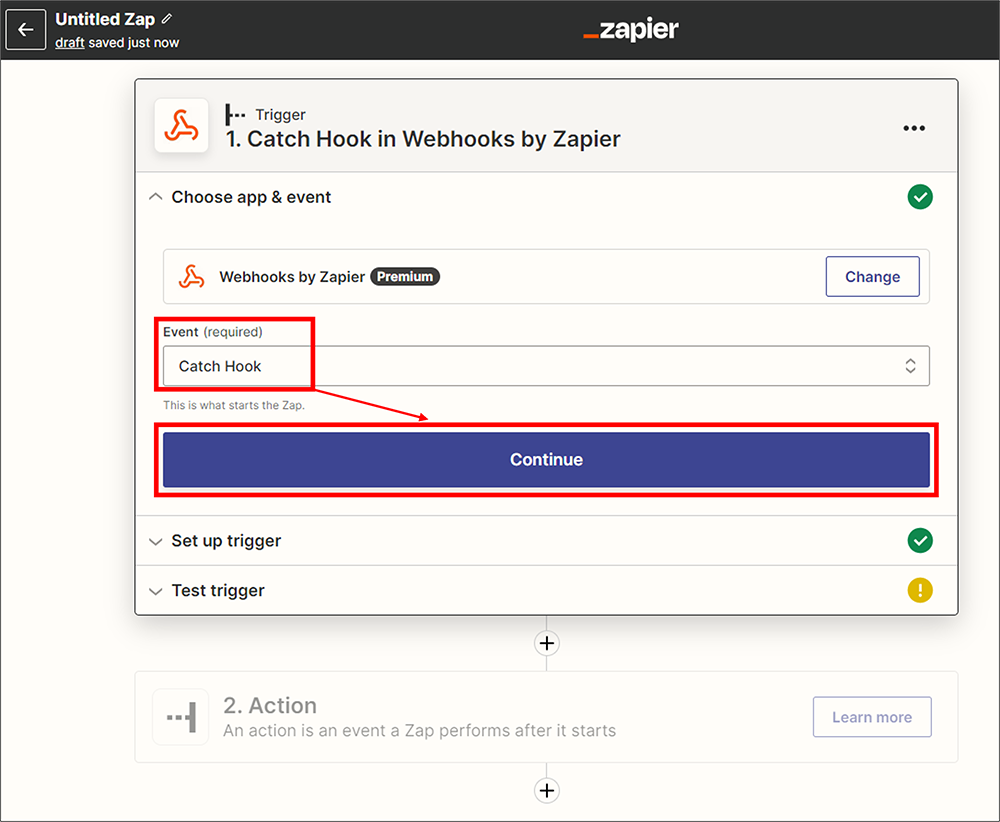Select the 2. Action step card
This screenshot has width=1000, height=822.
pyautogui.click(x=546, y=717)
